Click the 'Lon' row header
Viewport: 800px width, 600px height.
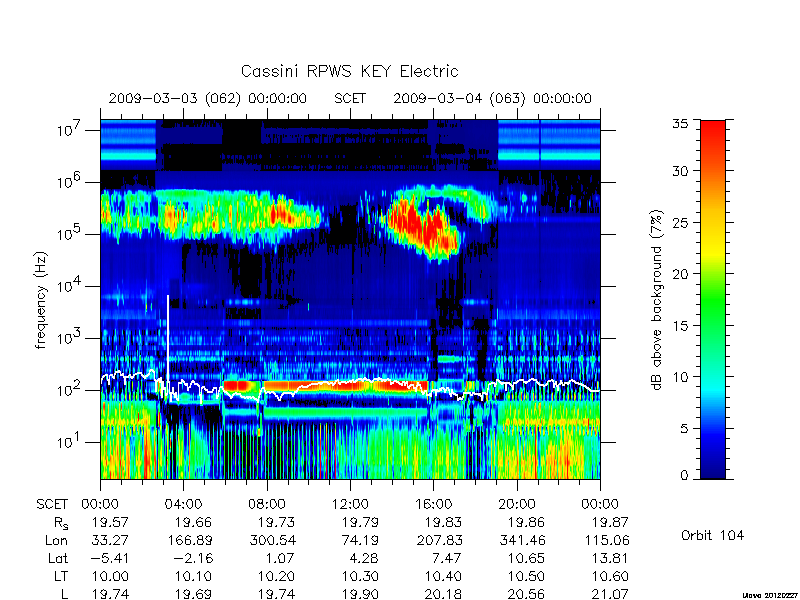click(56, 541)
